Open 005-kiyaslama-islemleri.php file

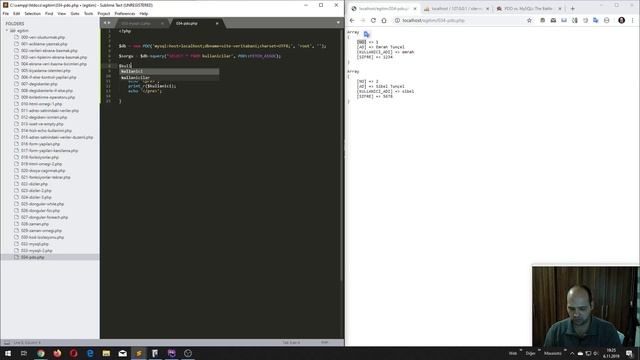pos(46,71)
